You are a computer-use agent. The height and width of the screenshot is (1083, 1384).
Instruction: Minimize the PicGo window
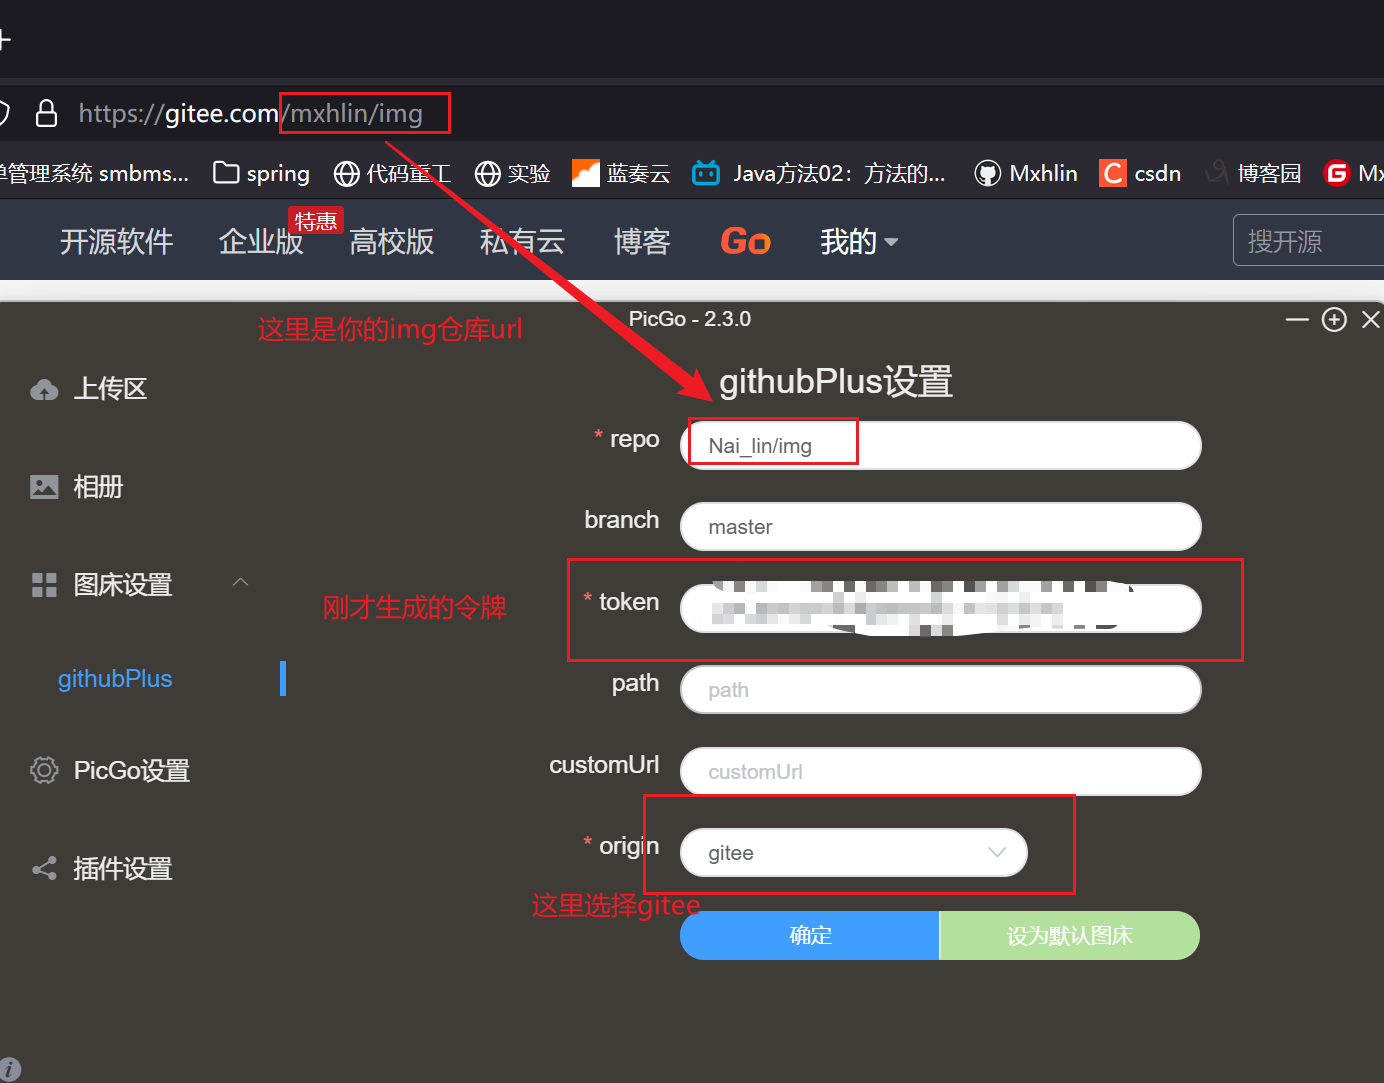click(1297, 319)
